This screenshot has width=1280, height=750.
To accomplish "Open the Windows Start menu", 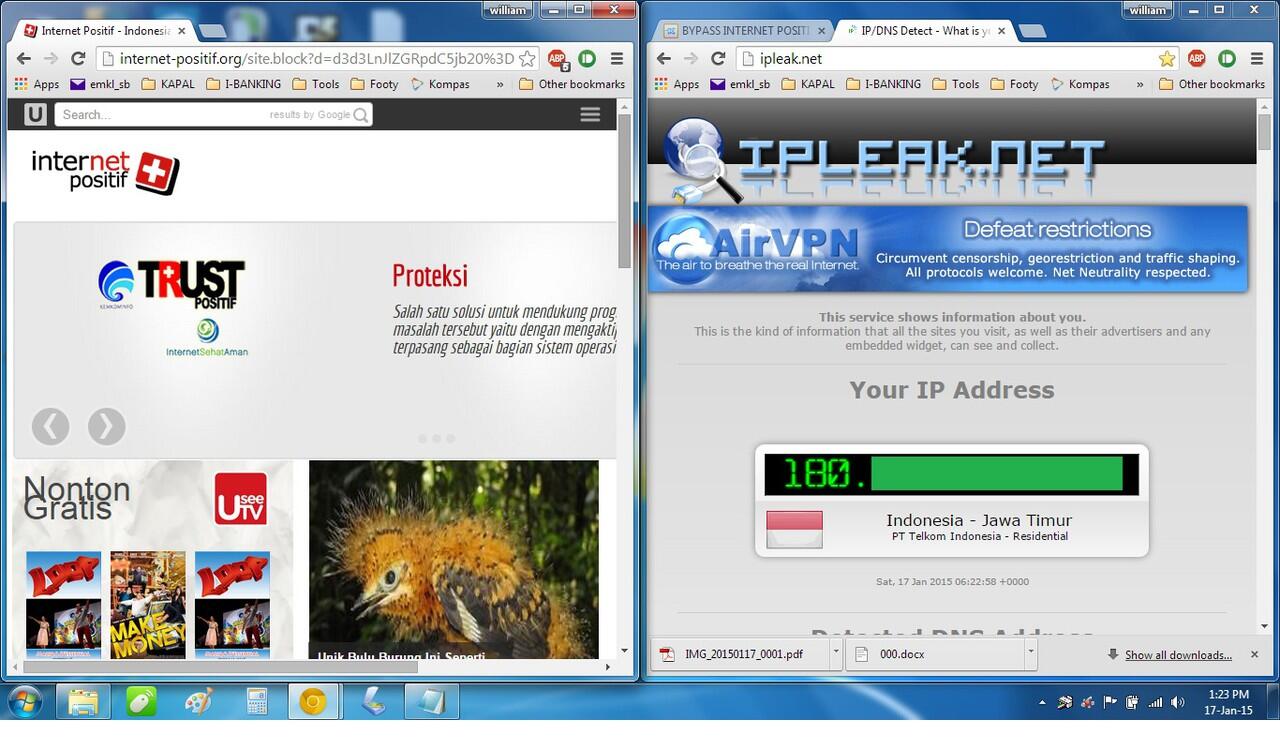I will pyautogui.click(x=24, y=701).
